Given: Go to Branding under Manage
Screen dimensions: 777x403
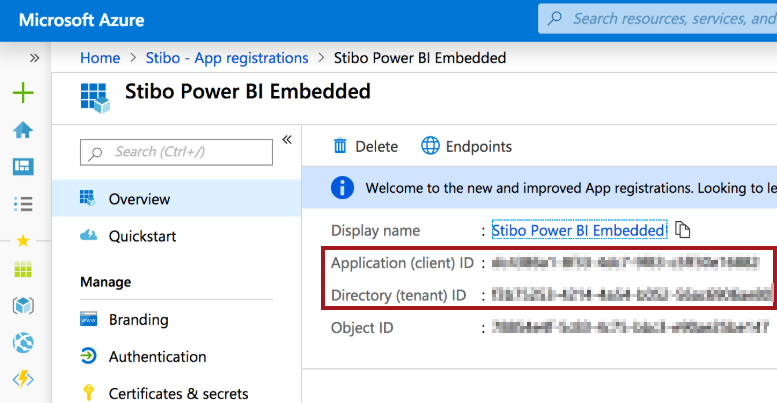Looking at the screenshot, I should click(x=138, y=320).
